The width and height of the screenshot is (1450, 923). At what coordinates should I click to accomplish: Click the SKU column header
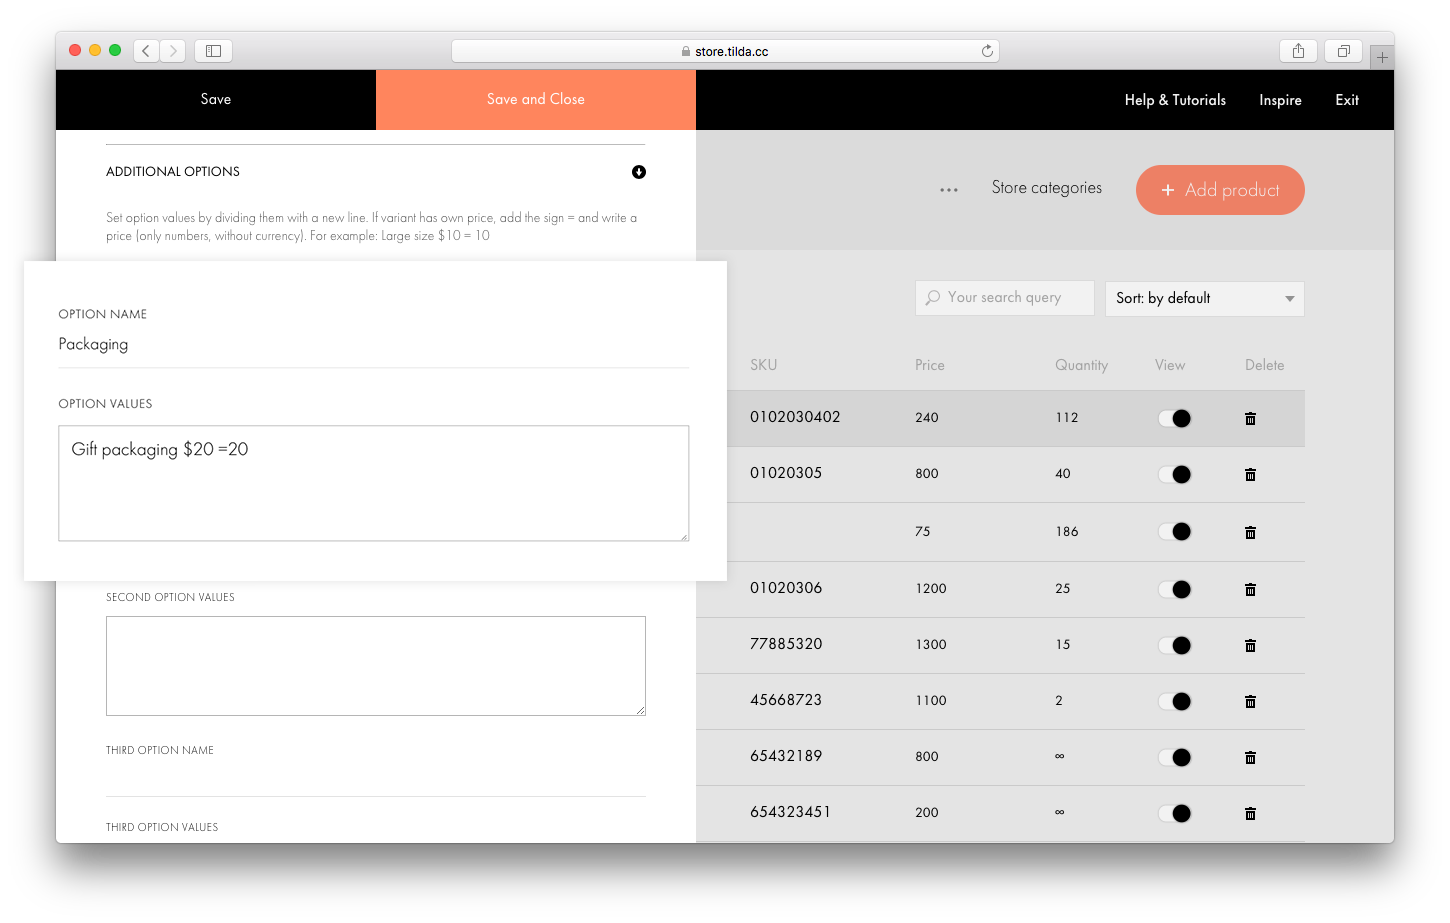pos(764,365)
